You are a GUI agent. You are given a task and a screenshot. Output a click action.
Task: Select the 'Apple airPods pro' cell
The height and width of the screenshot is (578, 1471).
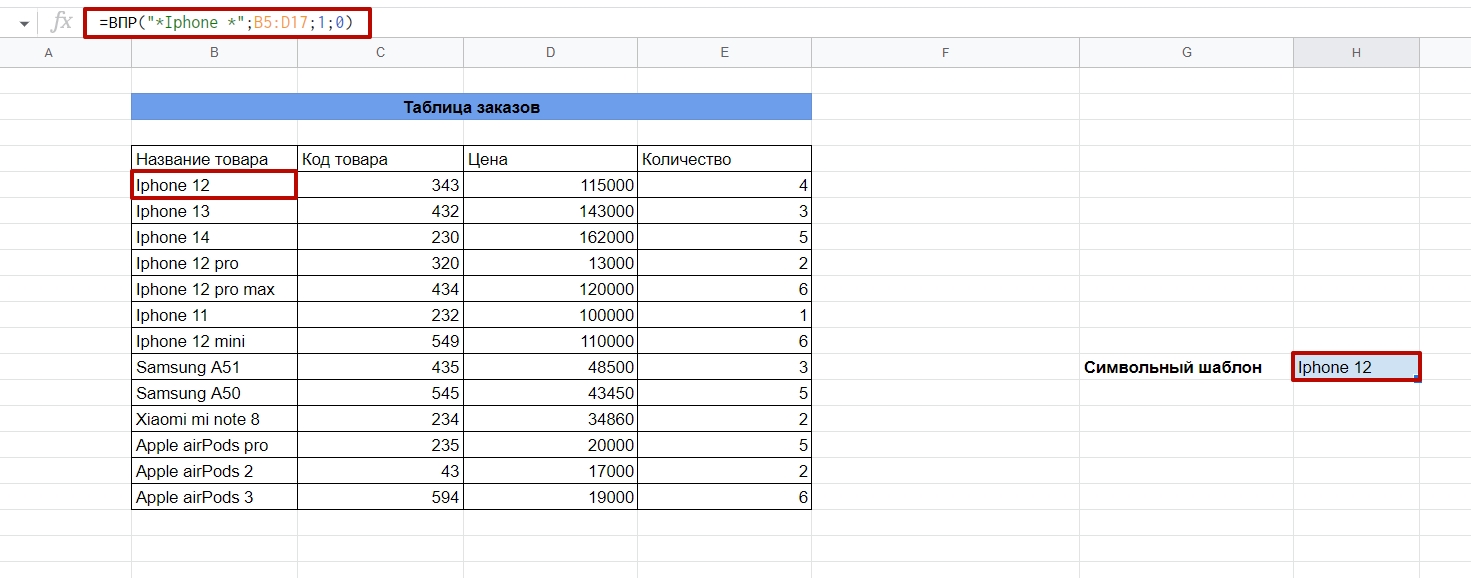(x=214, y=445)
